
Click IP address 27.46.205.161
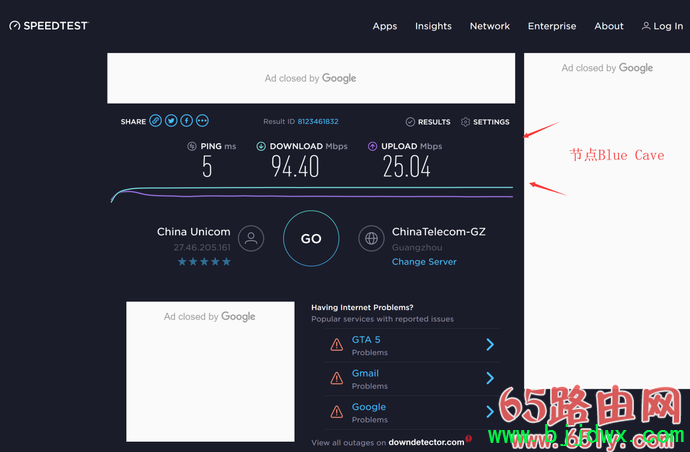point(202,247)
